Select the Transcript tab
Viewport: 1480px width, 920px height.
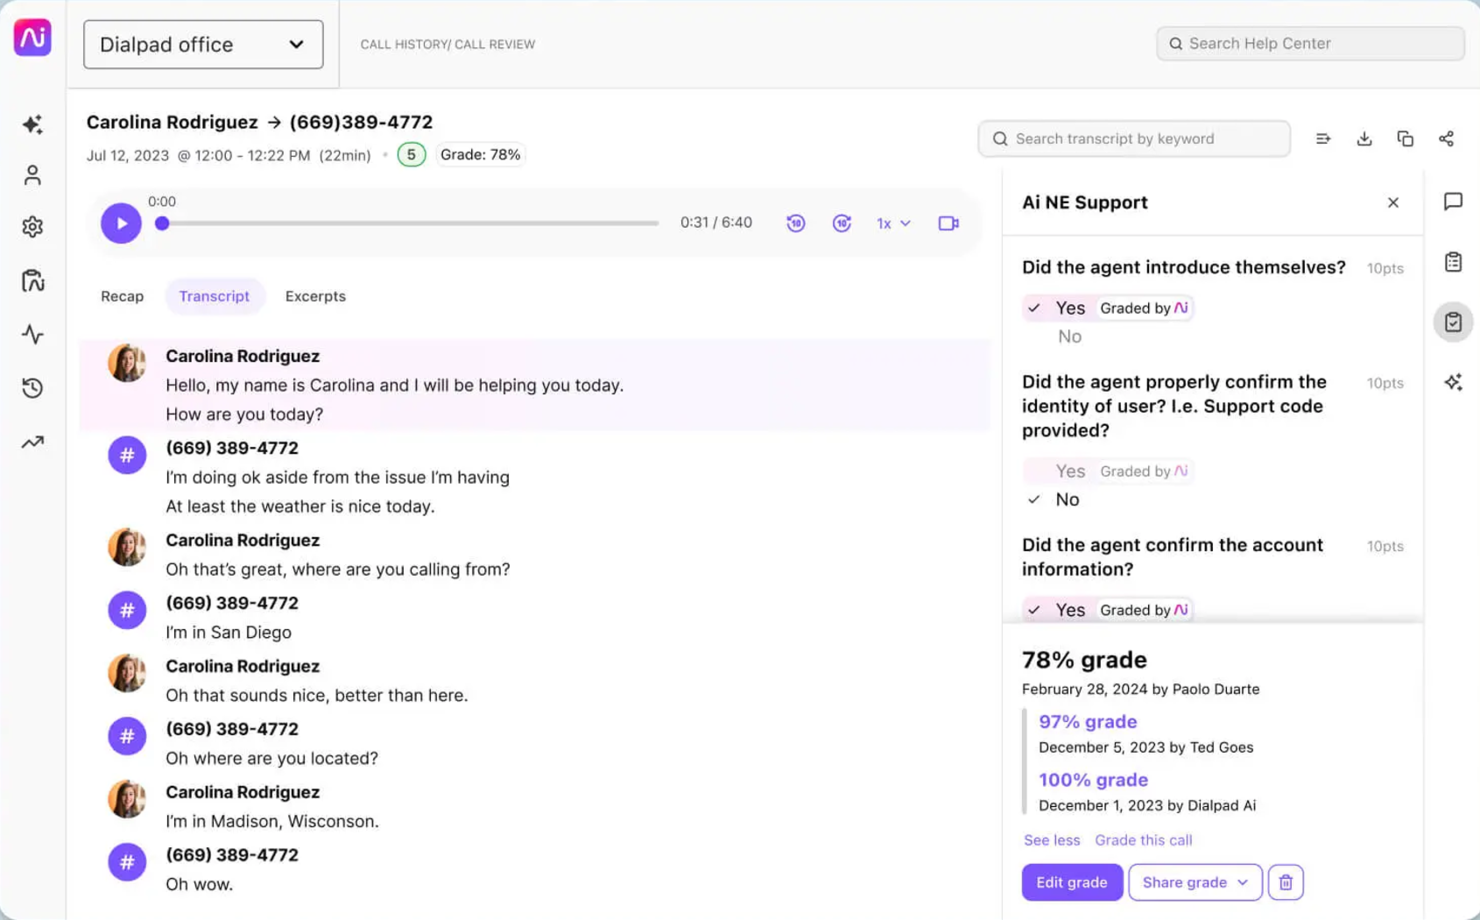[214, 296]
